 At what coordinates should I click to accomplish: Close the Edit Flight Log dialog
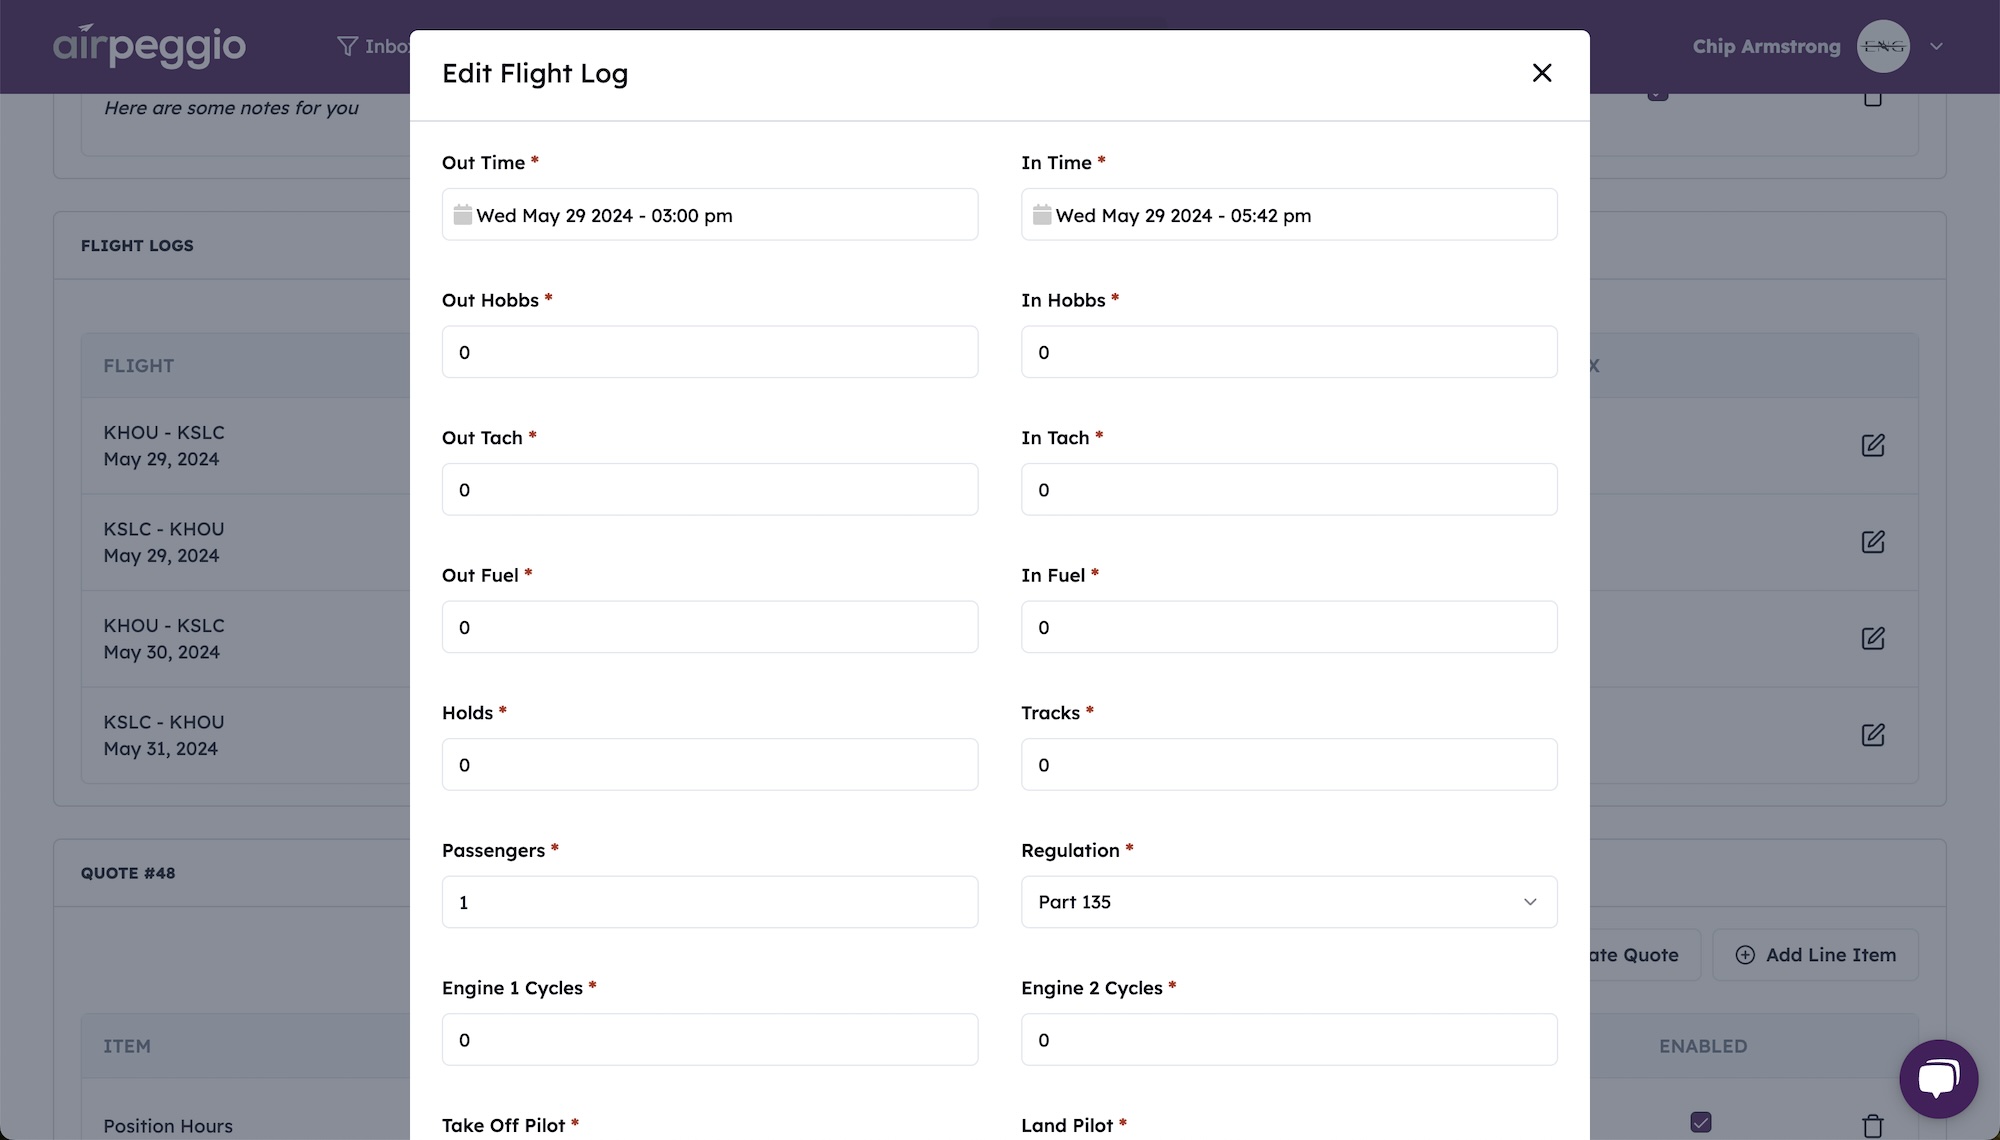1542,73
